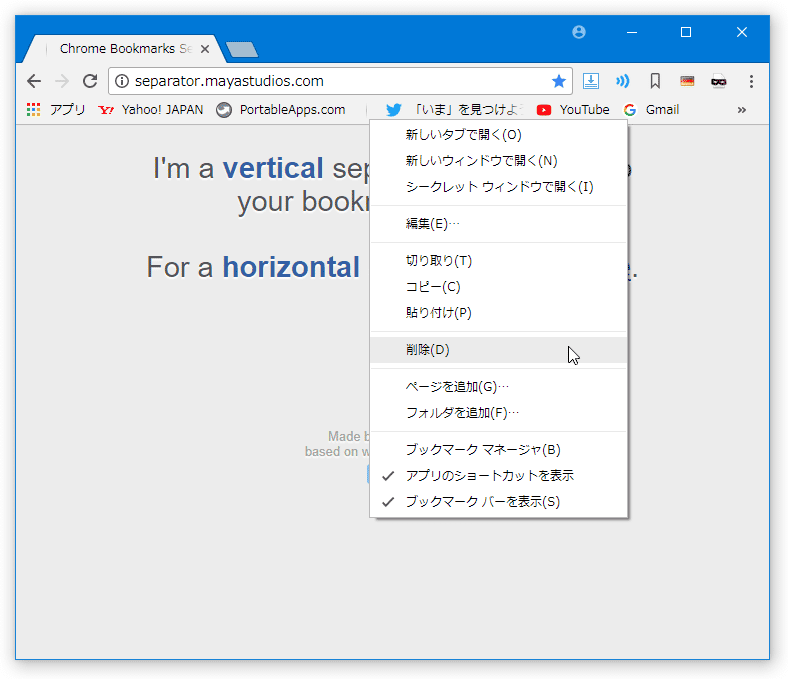Screen dimensions: 788x679
Task: Click the masked-face extension icon
Action: click(719, 81)
